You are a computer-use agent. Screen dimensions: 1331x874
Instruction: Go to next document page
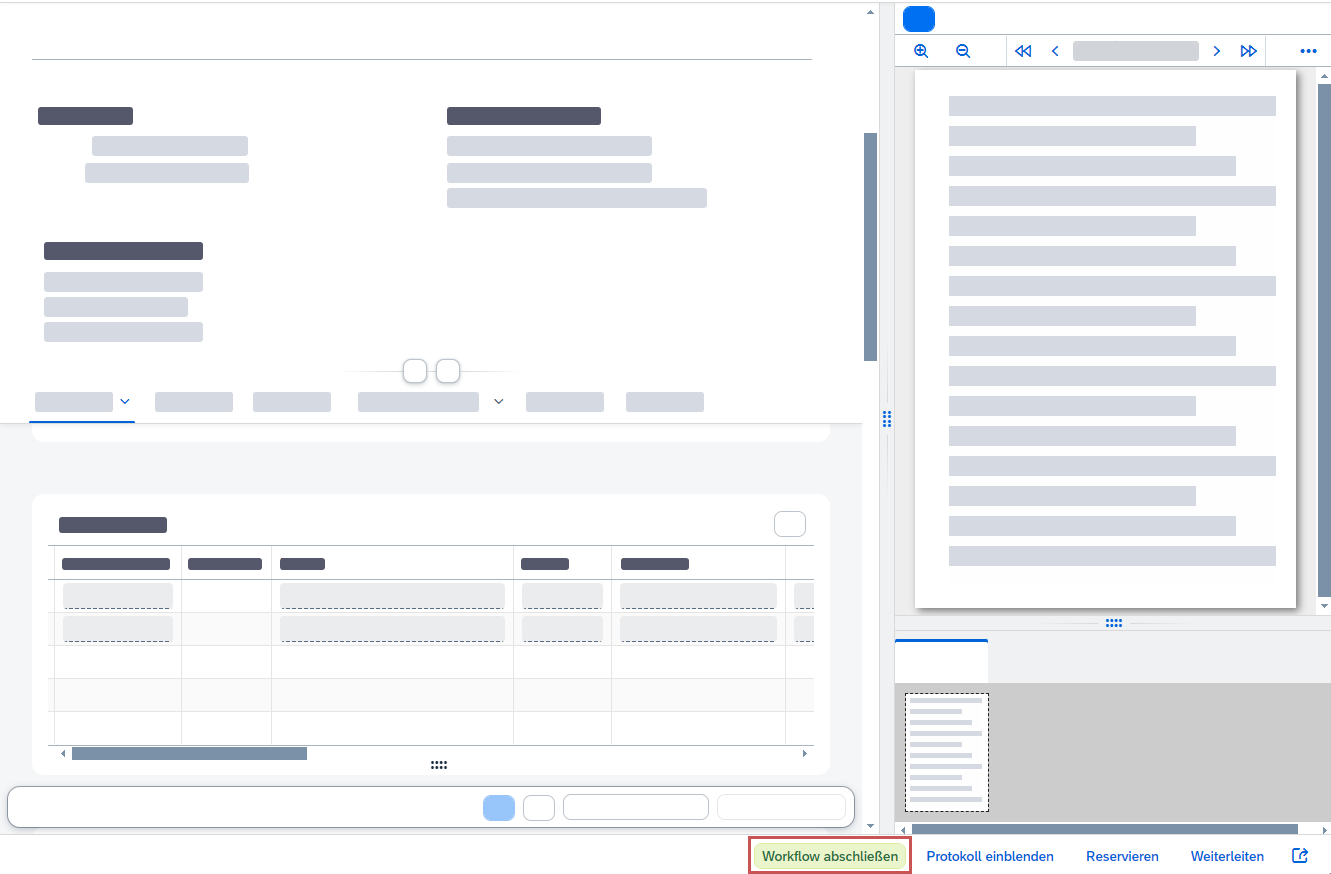point(1216,51)
